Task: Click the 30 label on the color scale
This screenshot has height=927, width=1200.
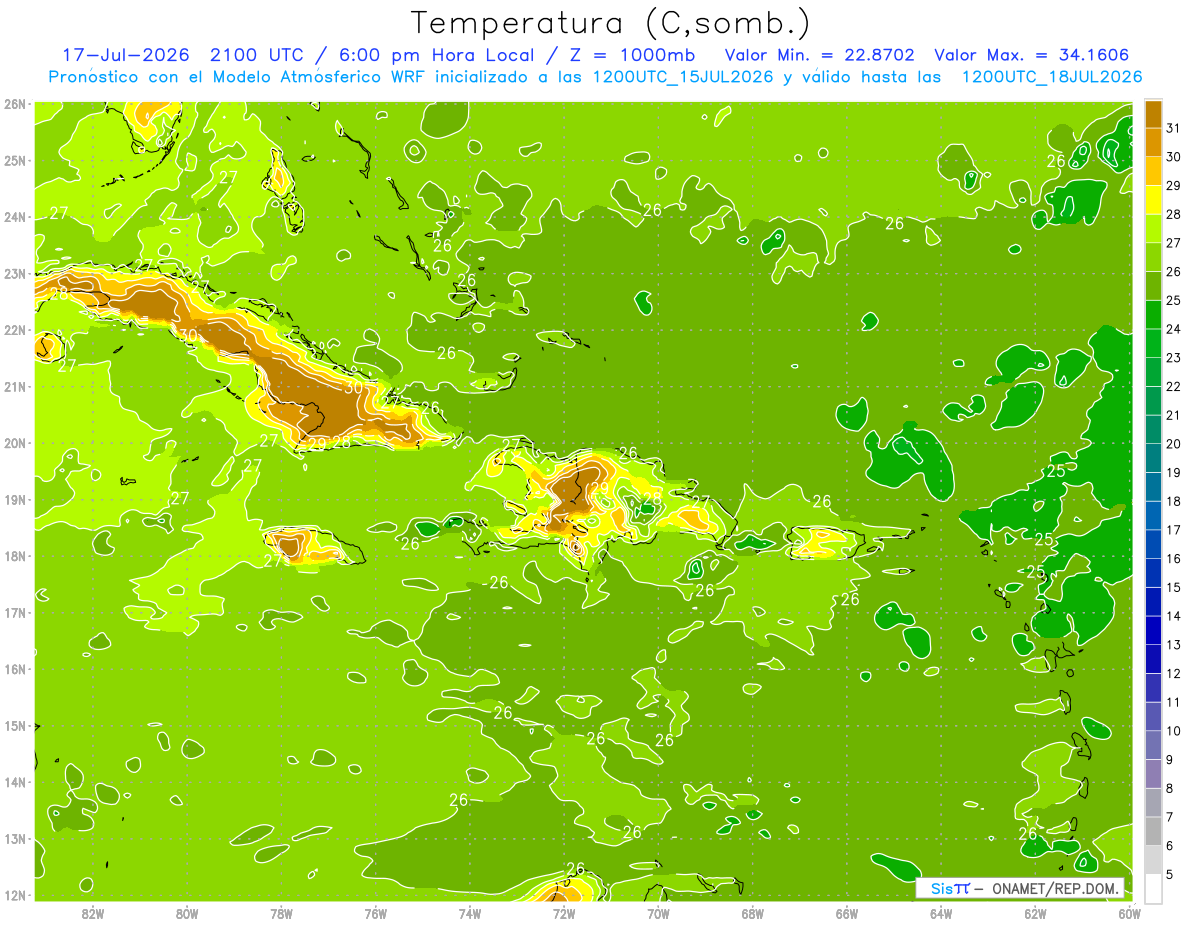Action: [1174, 157]
